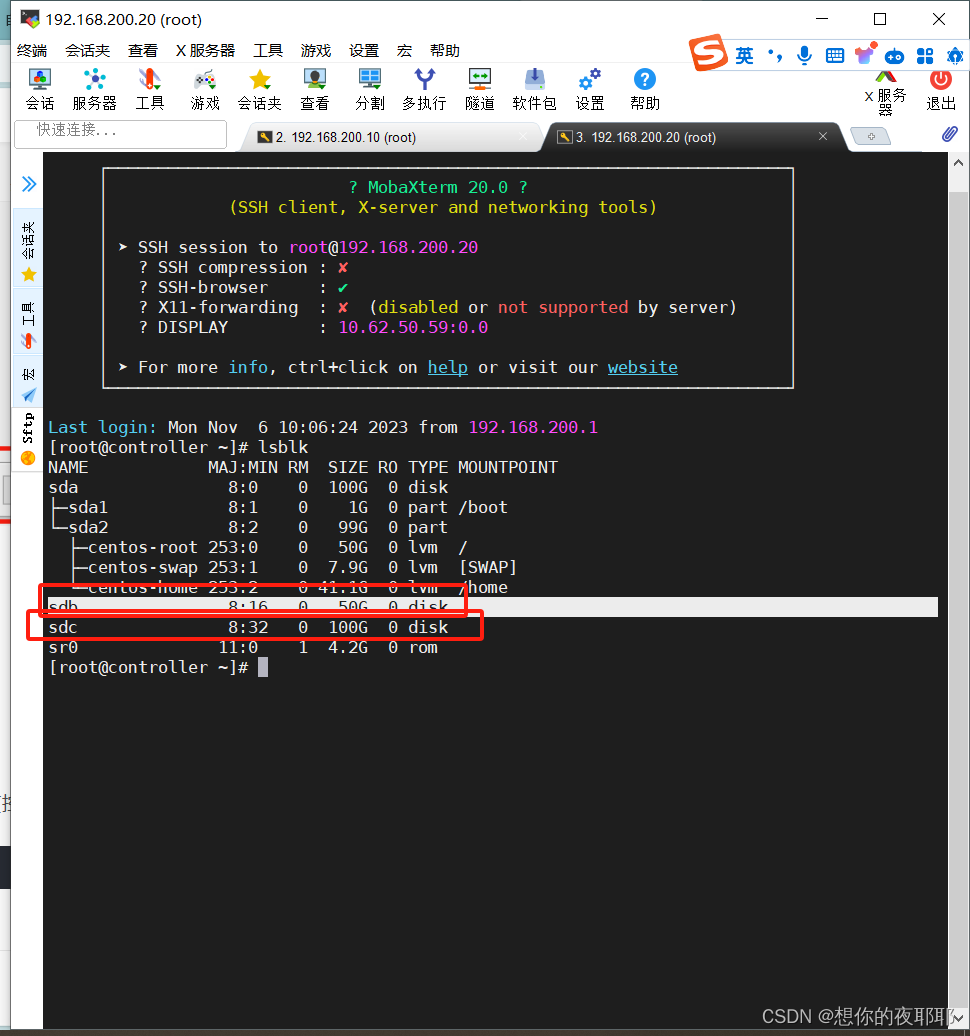Open the Sogou soft keyboard icon

point(835,56)
